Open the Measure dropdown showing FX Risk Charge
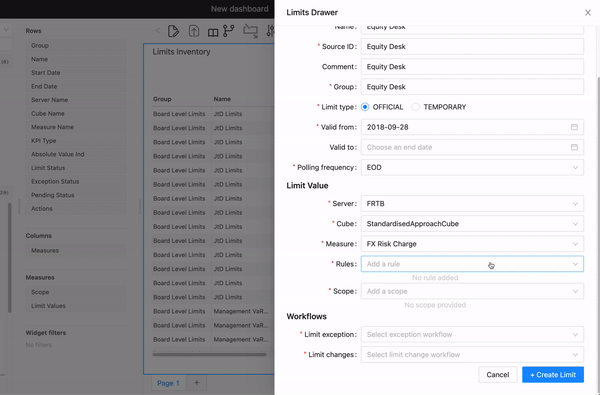Viewport: 600px width, 395px height. click(472, 244)
